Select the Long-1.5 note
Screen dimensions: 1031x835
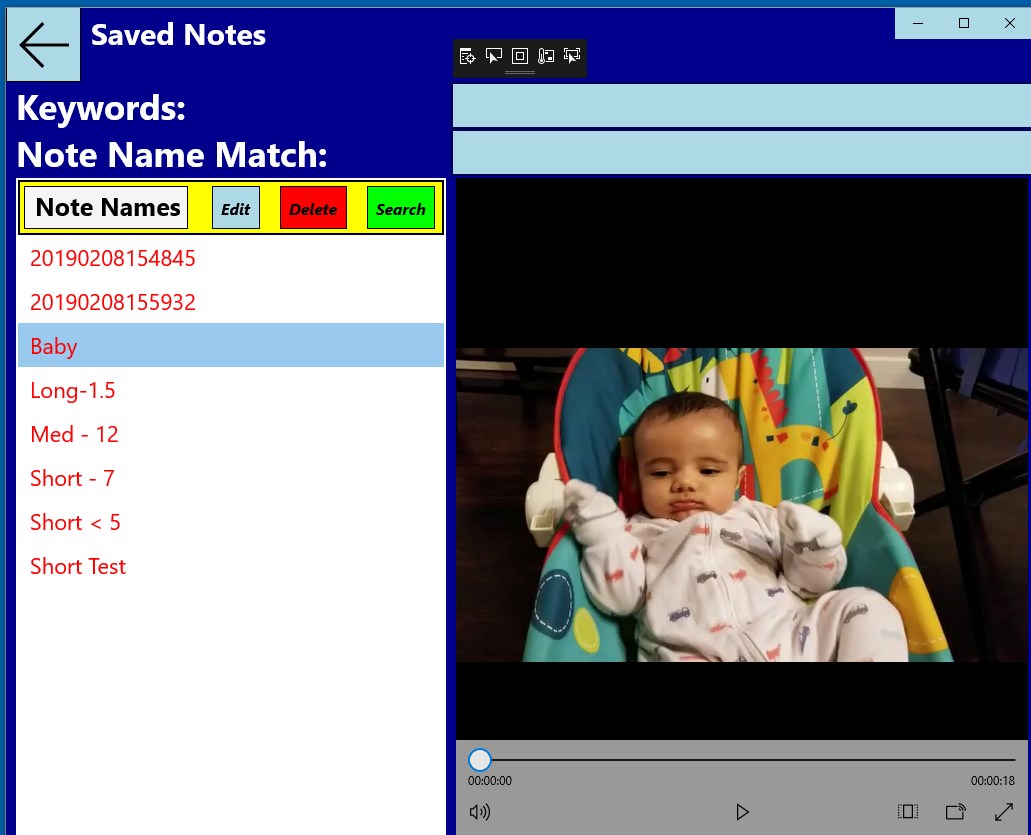231,389
